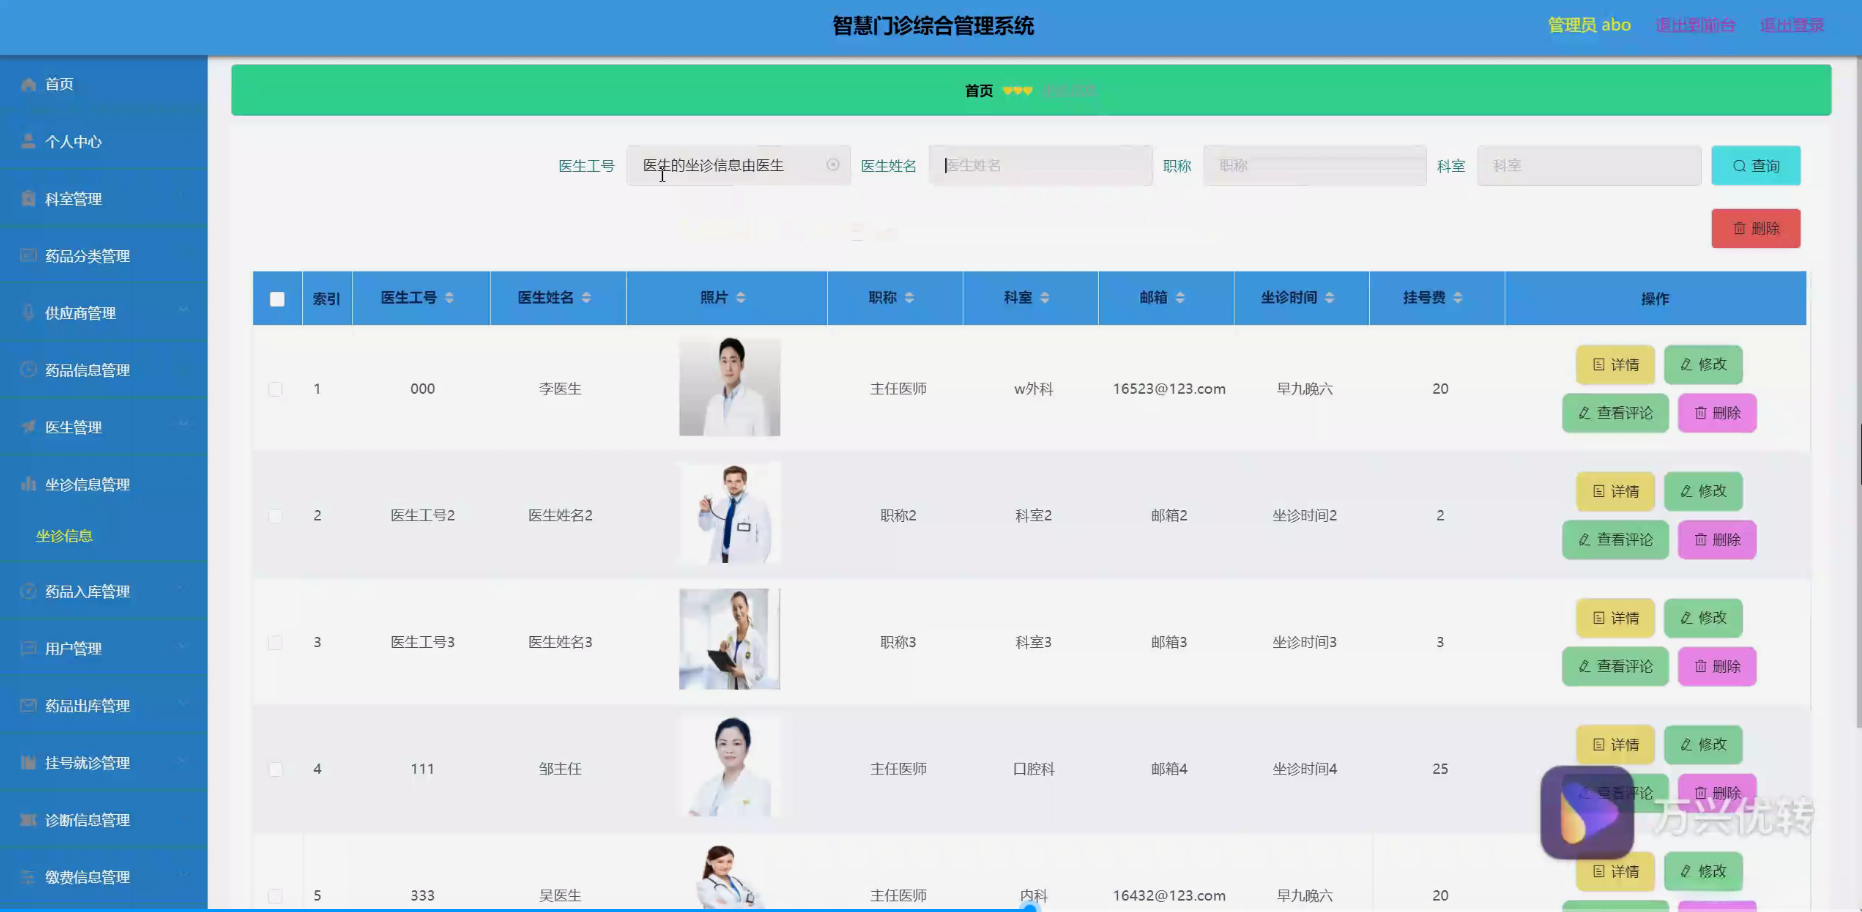1862x912 pixels.
Task: Select the row checkbox for 医生姓名2
Action: click(275, 516)
